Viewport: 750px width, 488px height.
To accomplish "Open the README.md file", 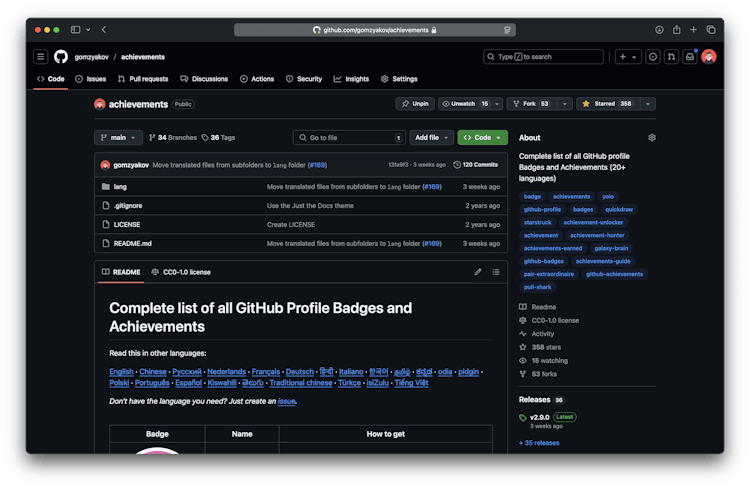I will 132,244.
